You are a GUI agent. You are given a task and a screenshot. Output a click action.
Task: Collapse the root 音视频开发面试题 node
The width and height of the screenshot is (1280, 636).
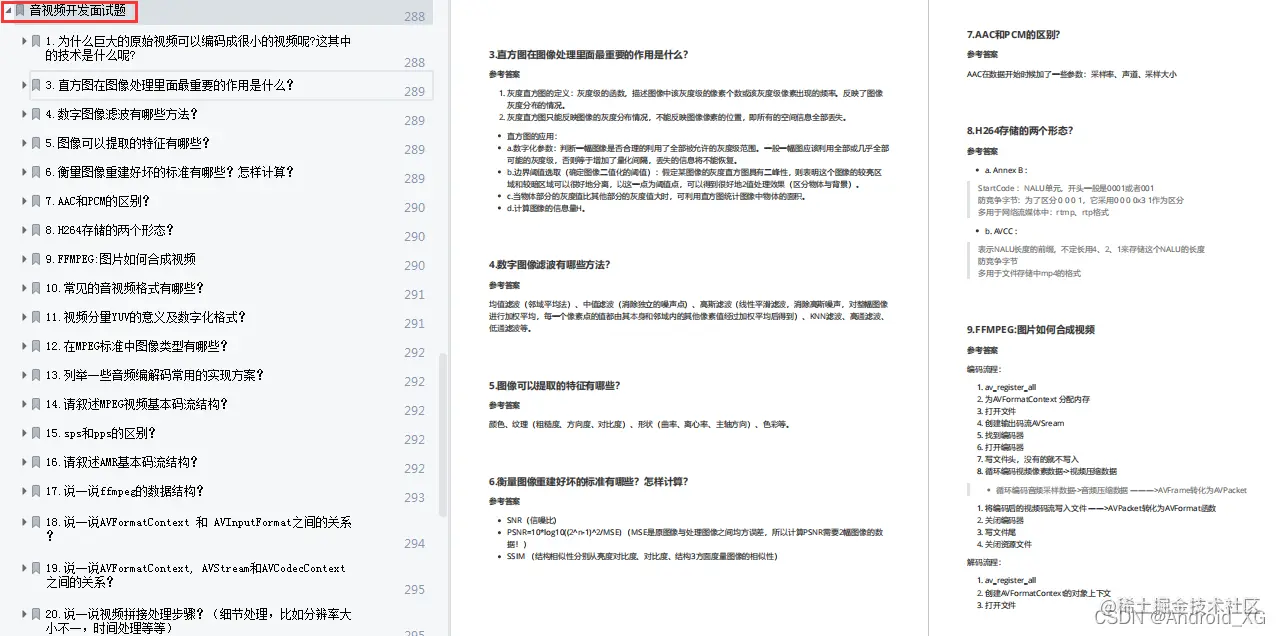point(7,13)
